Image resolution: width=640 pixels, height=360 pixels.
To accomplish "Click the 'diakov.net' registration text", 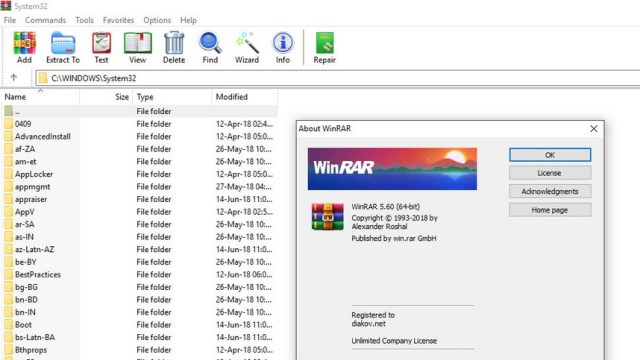I will point(368,324).
